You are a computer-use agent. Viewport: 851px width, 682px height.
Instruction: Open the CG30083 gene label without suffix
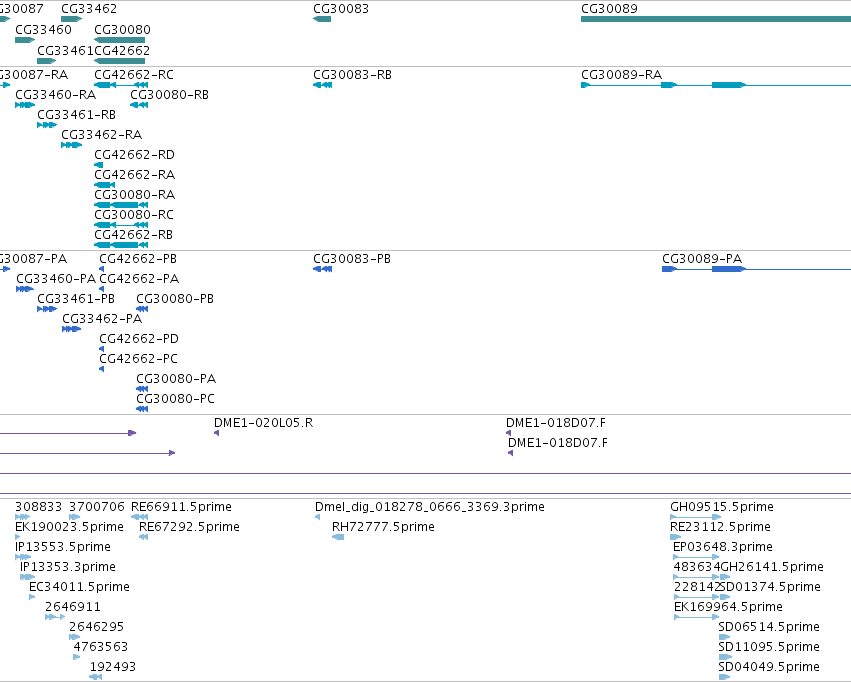tap(341, 9)
